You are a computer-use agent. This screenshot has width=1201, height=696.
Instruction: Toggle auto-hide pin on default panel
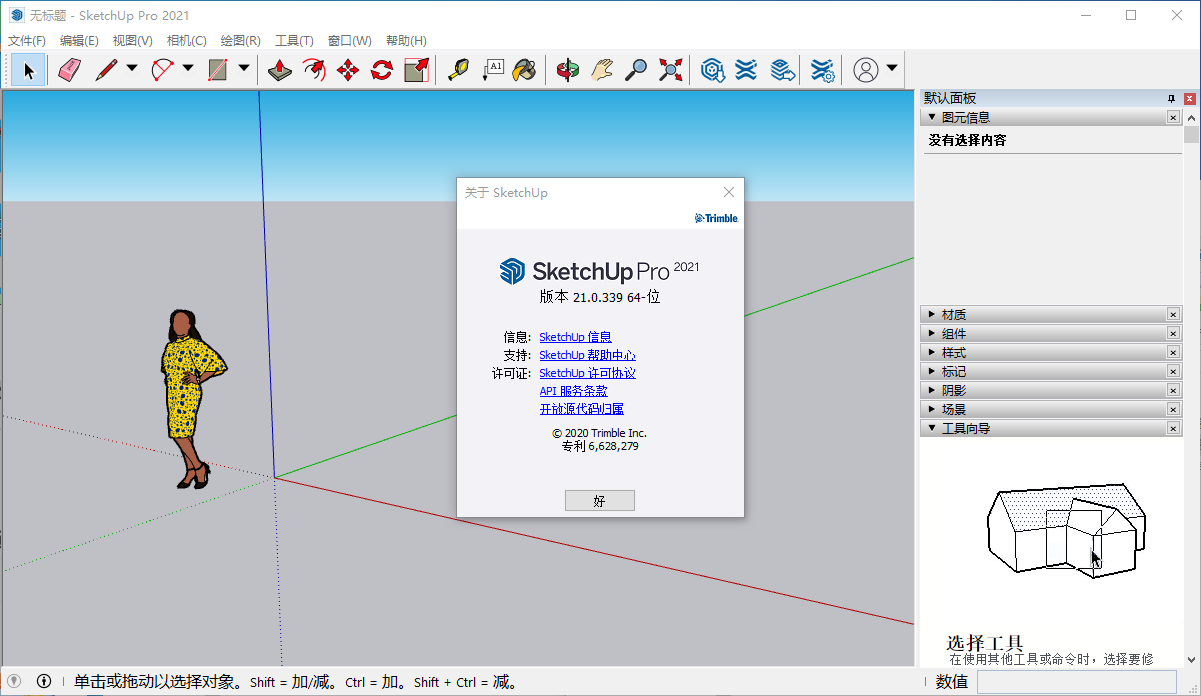pyautogui.click(x=1171, y=99)
